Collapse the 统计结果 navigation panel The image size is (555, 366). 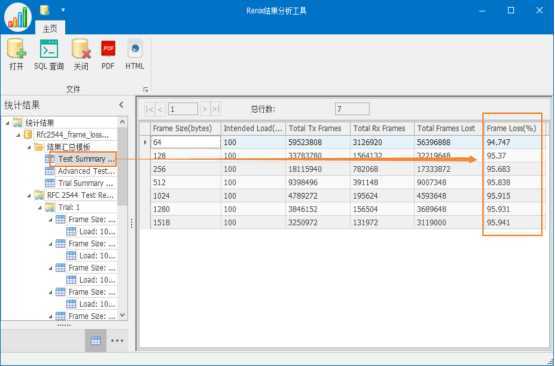coord(121,105)
